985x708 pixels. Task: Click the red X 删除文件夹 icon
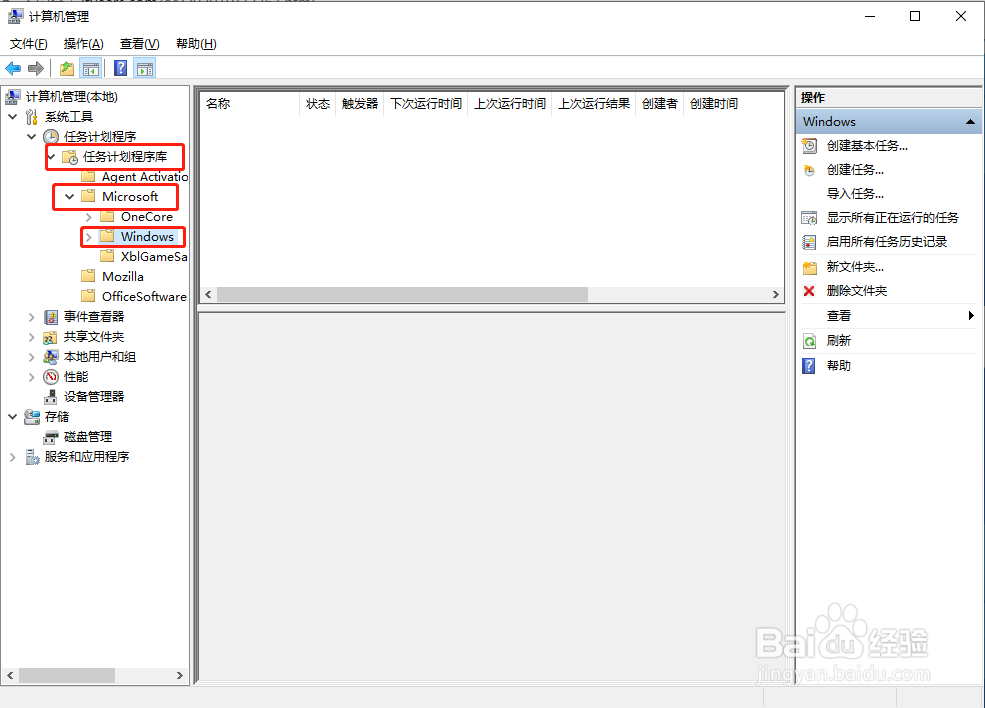[x=809, y=291]
